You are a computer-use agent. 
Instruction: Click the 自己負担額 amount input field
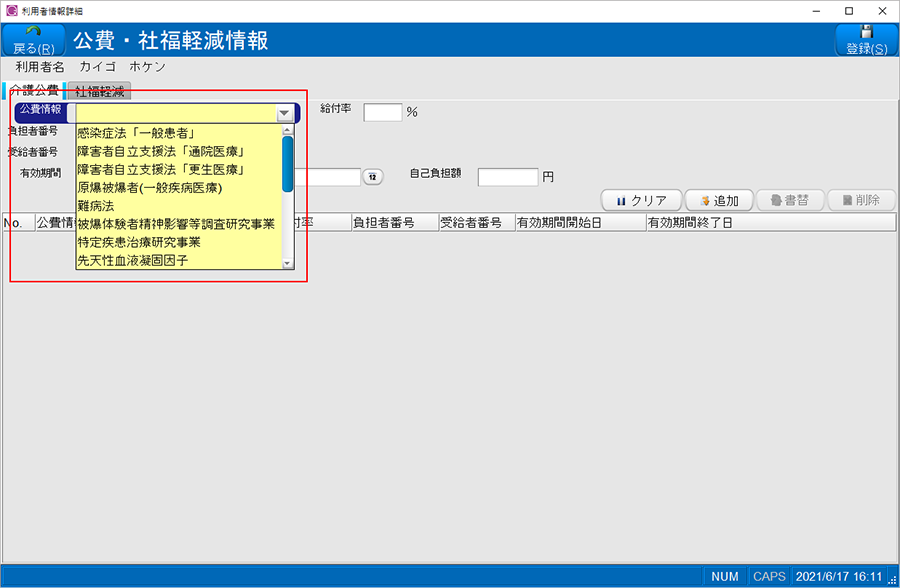[508, 177]
